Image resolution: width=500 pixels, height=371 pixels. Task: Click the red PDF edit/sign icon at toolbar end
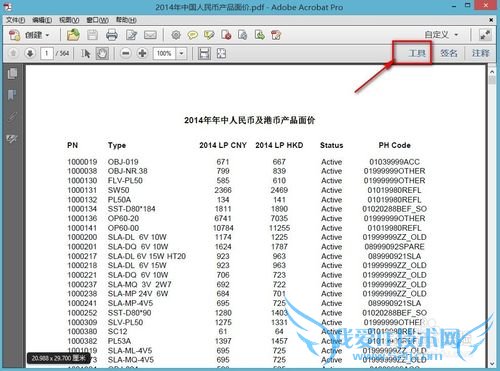[276, 35]
